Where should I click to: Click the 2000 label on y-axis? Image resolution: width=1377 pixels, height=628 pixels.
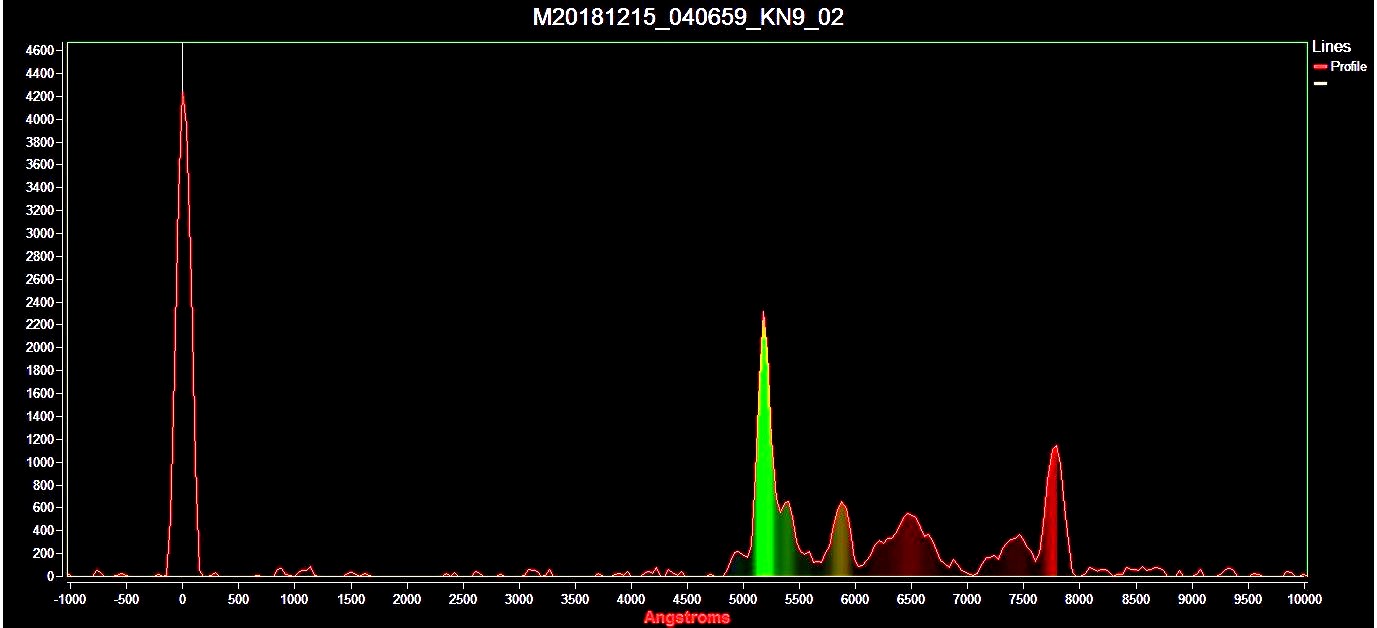(39, 348)
